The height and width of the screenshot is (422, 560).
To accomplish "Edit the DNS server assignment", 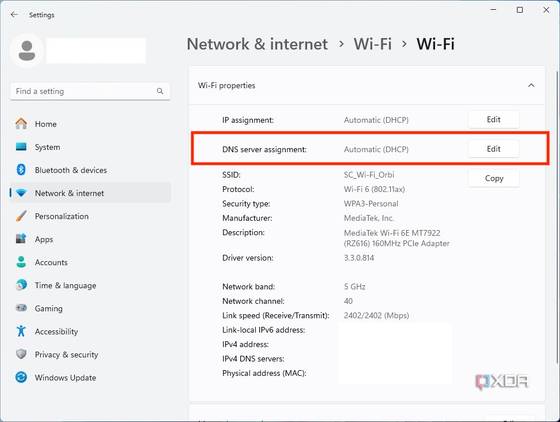I will click(x=494, y=149).
